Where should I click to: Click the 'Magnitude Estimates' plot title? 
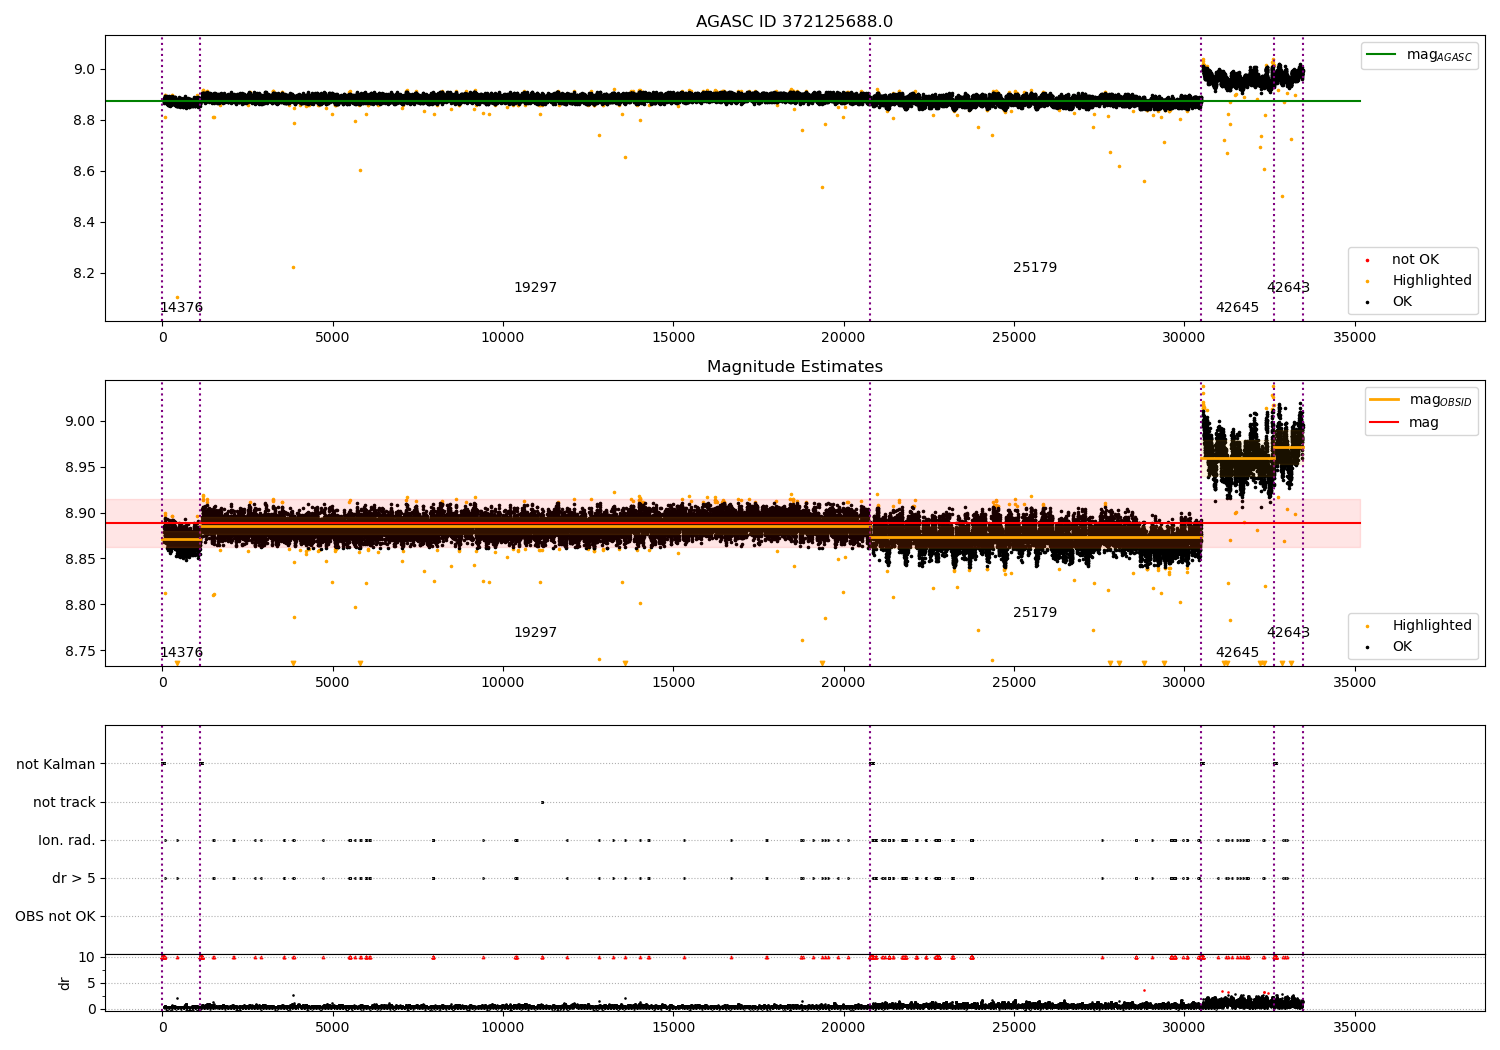pyautogui.click(x=794, y=367)
